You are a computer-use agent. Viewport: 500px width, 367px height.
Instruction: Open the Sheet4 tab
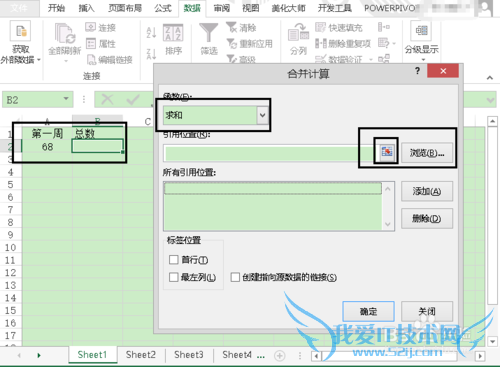click(x=237, y=355)
